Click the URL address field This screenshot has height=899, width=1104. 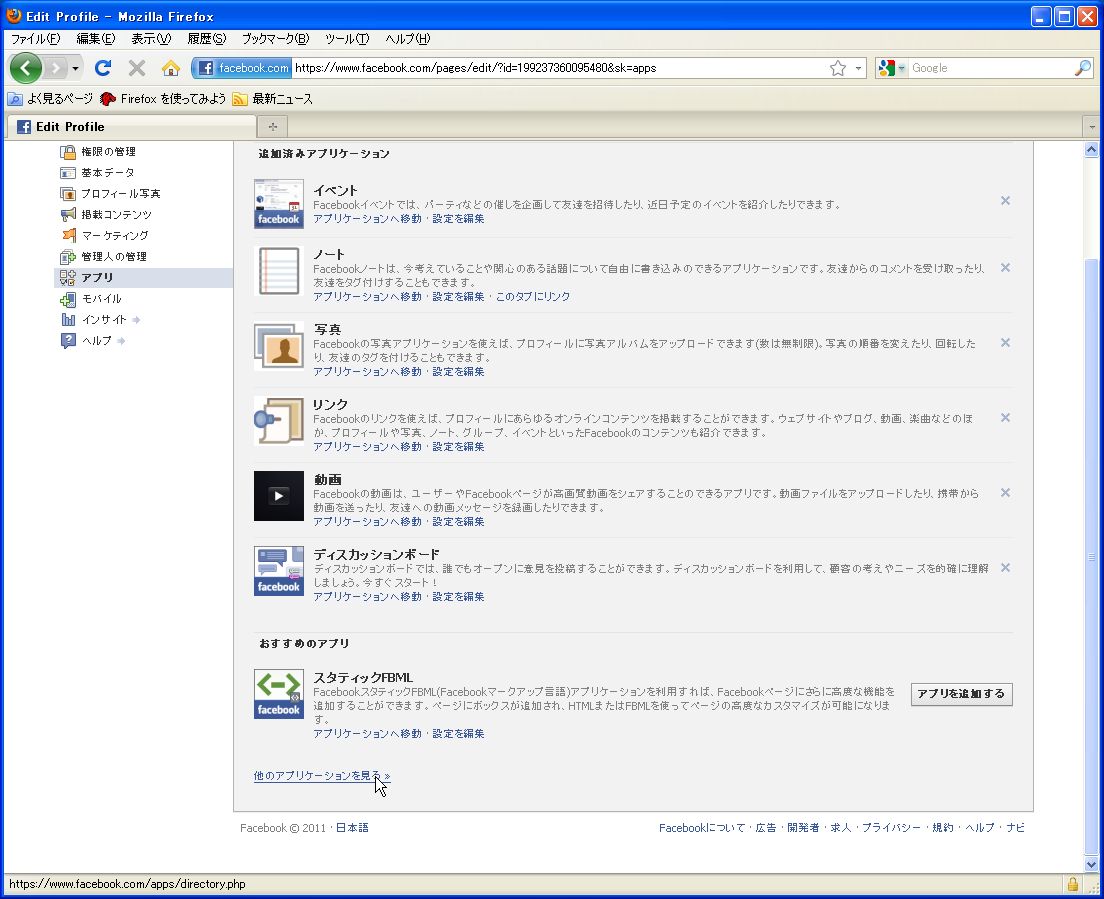[x=558, y=68]
